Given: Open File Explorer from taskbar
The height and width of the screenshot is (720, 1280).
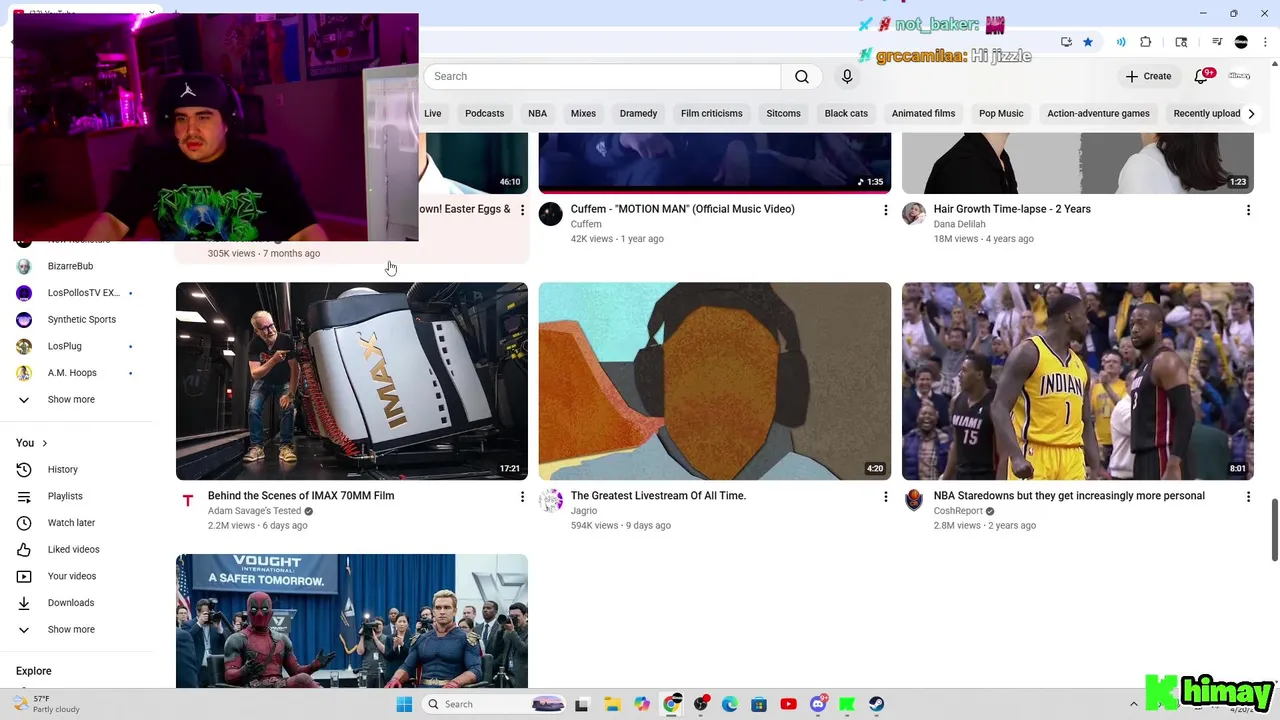Looking at the screenshot, I should click(612, 704).
